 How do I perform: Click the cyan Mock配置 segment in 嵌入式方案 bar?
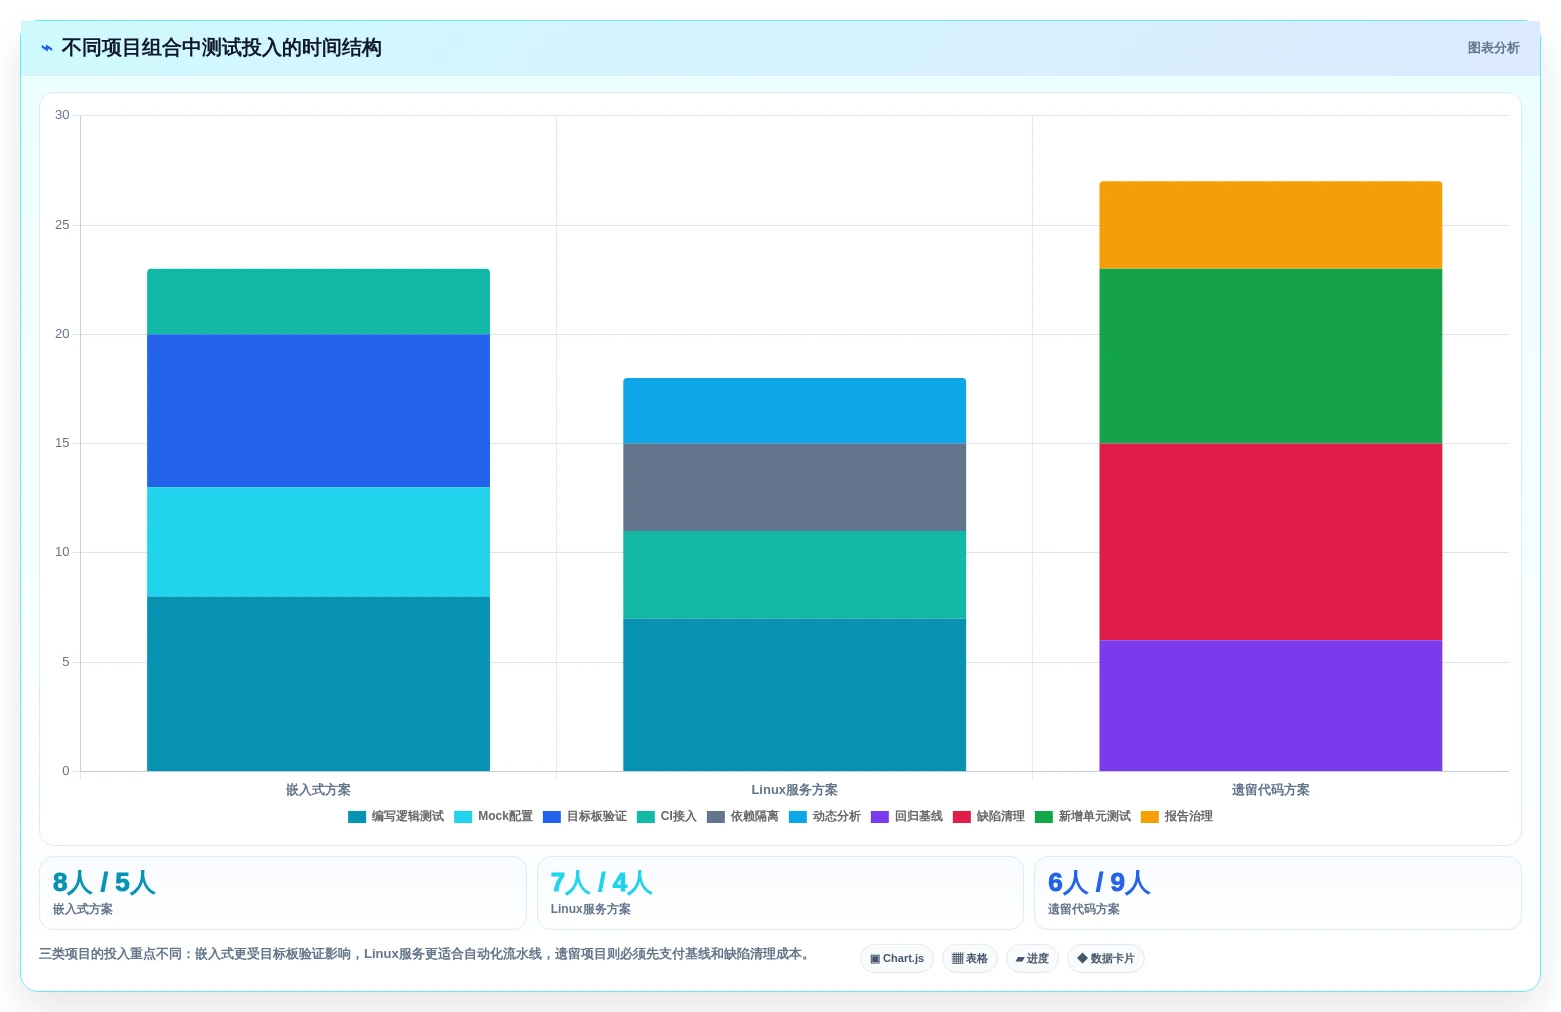point(318,542)
